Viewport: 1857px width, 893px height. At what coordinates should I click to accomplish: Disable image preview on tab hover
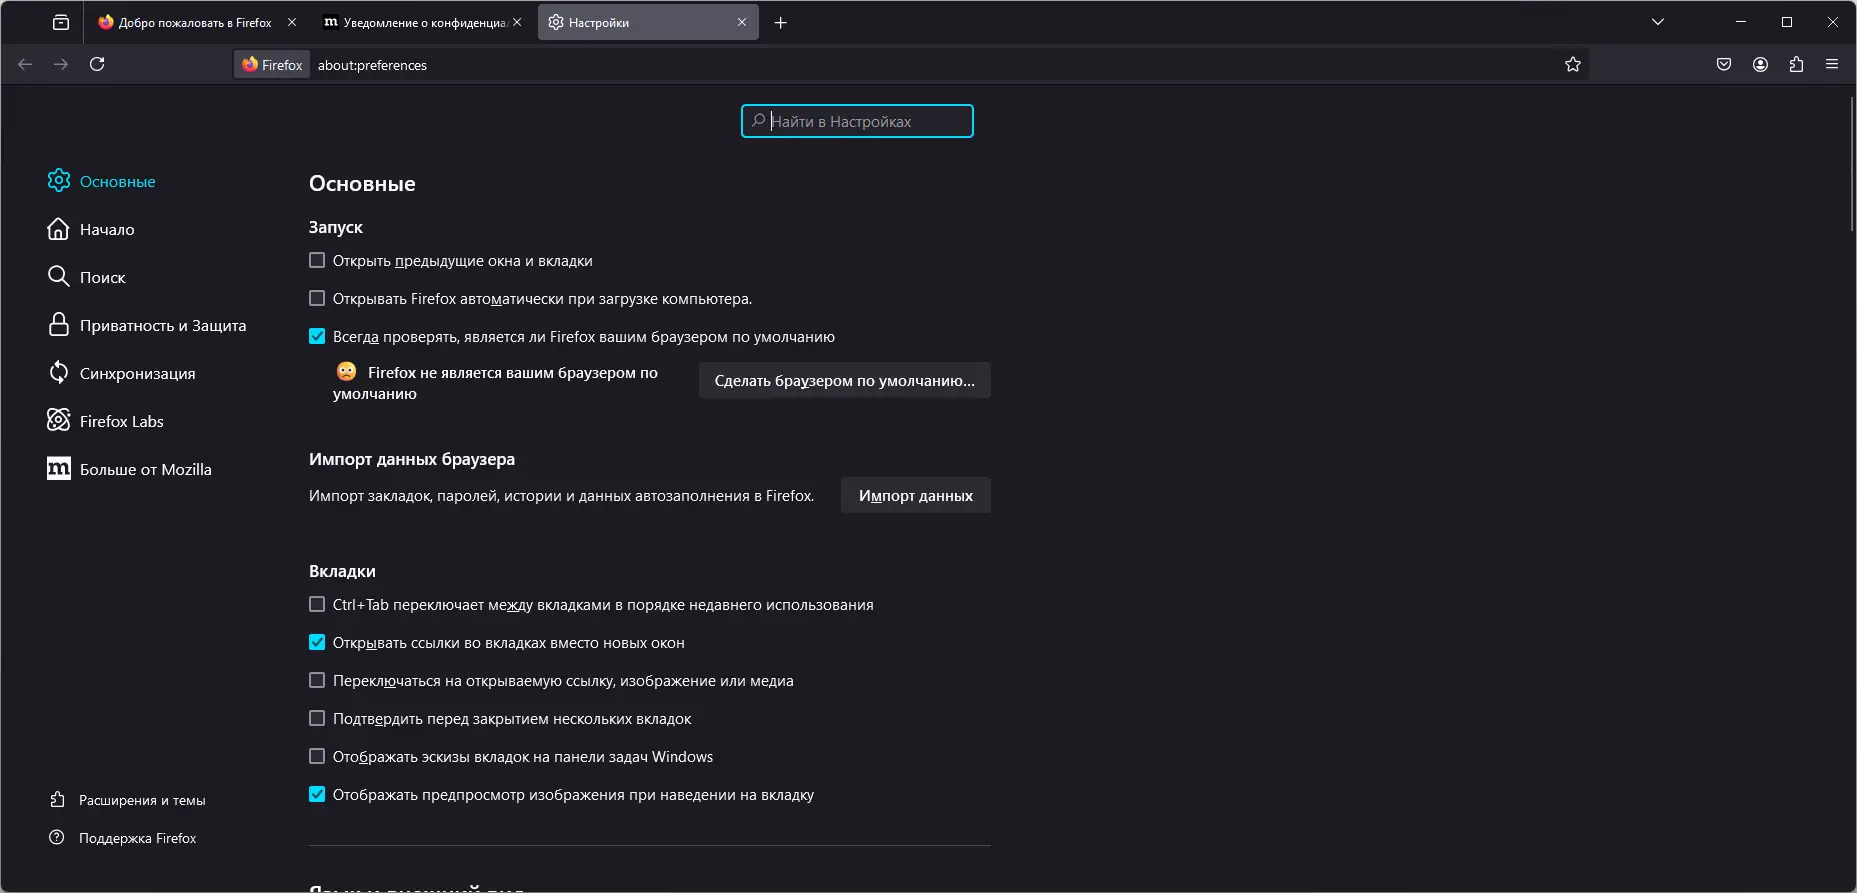click(x=317, y=794)
